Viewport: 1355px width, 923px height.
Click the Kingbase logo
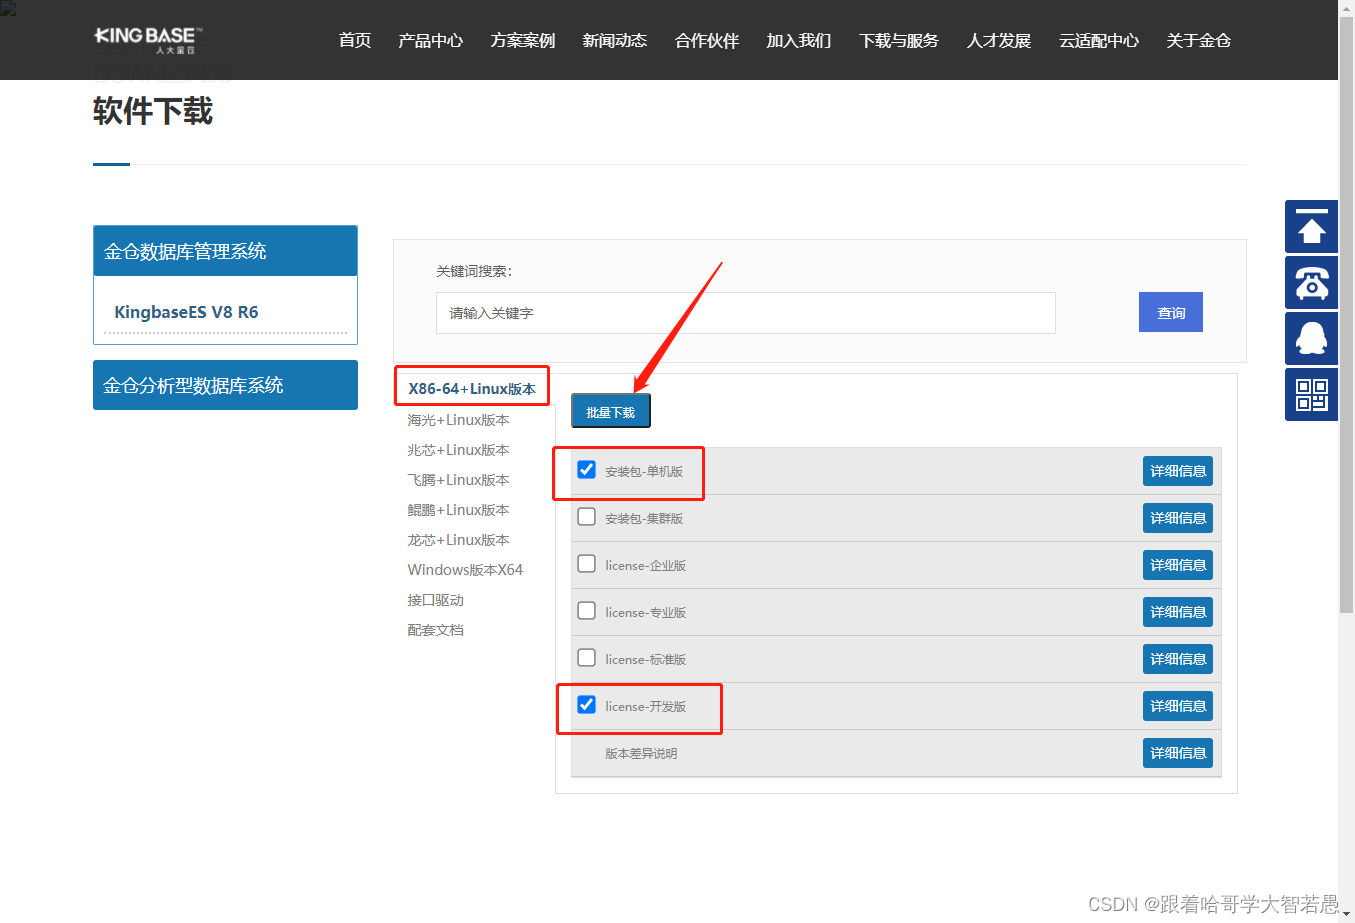pyautogui.click(x=148, y=40)
